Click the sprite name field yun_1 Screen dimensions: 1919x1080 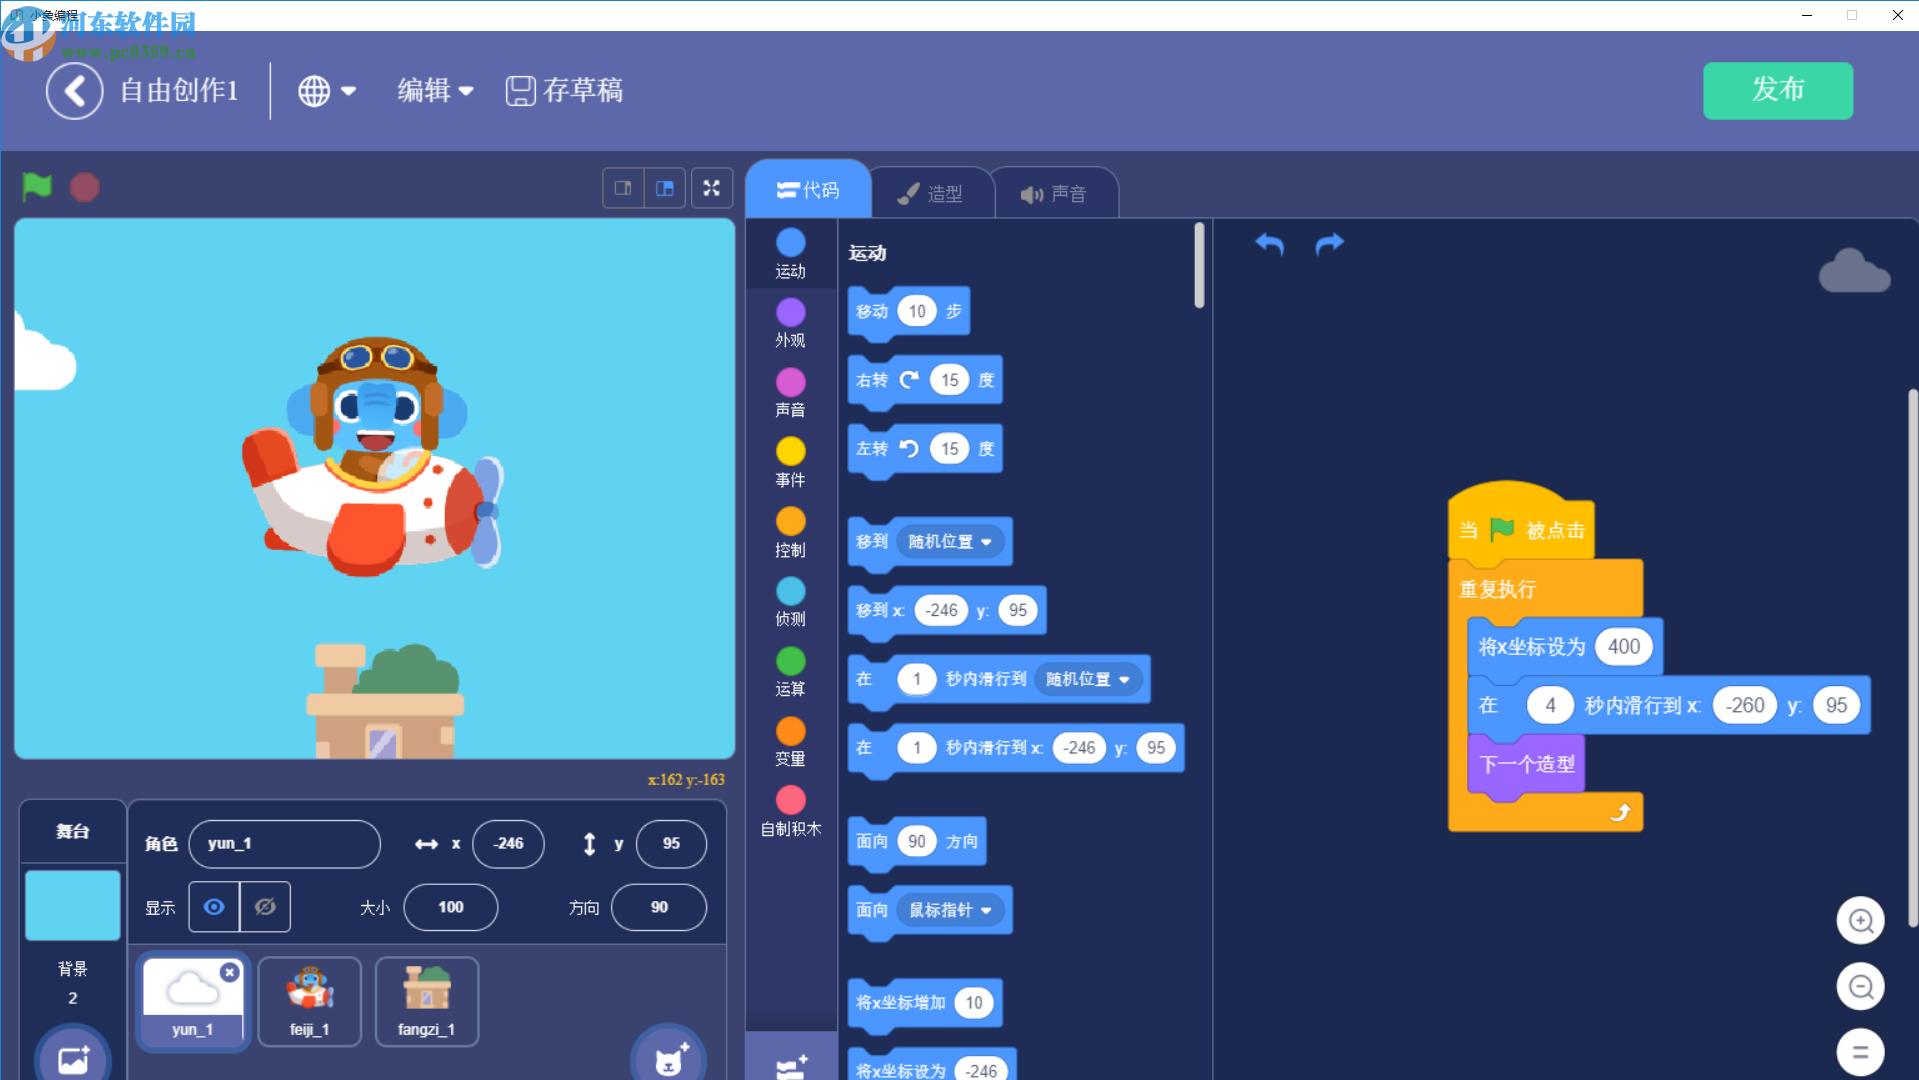pos(284,844)
